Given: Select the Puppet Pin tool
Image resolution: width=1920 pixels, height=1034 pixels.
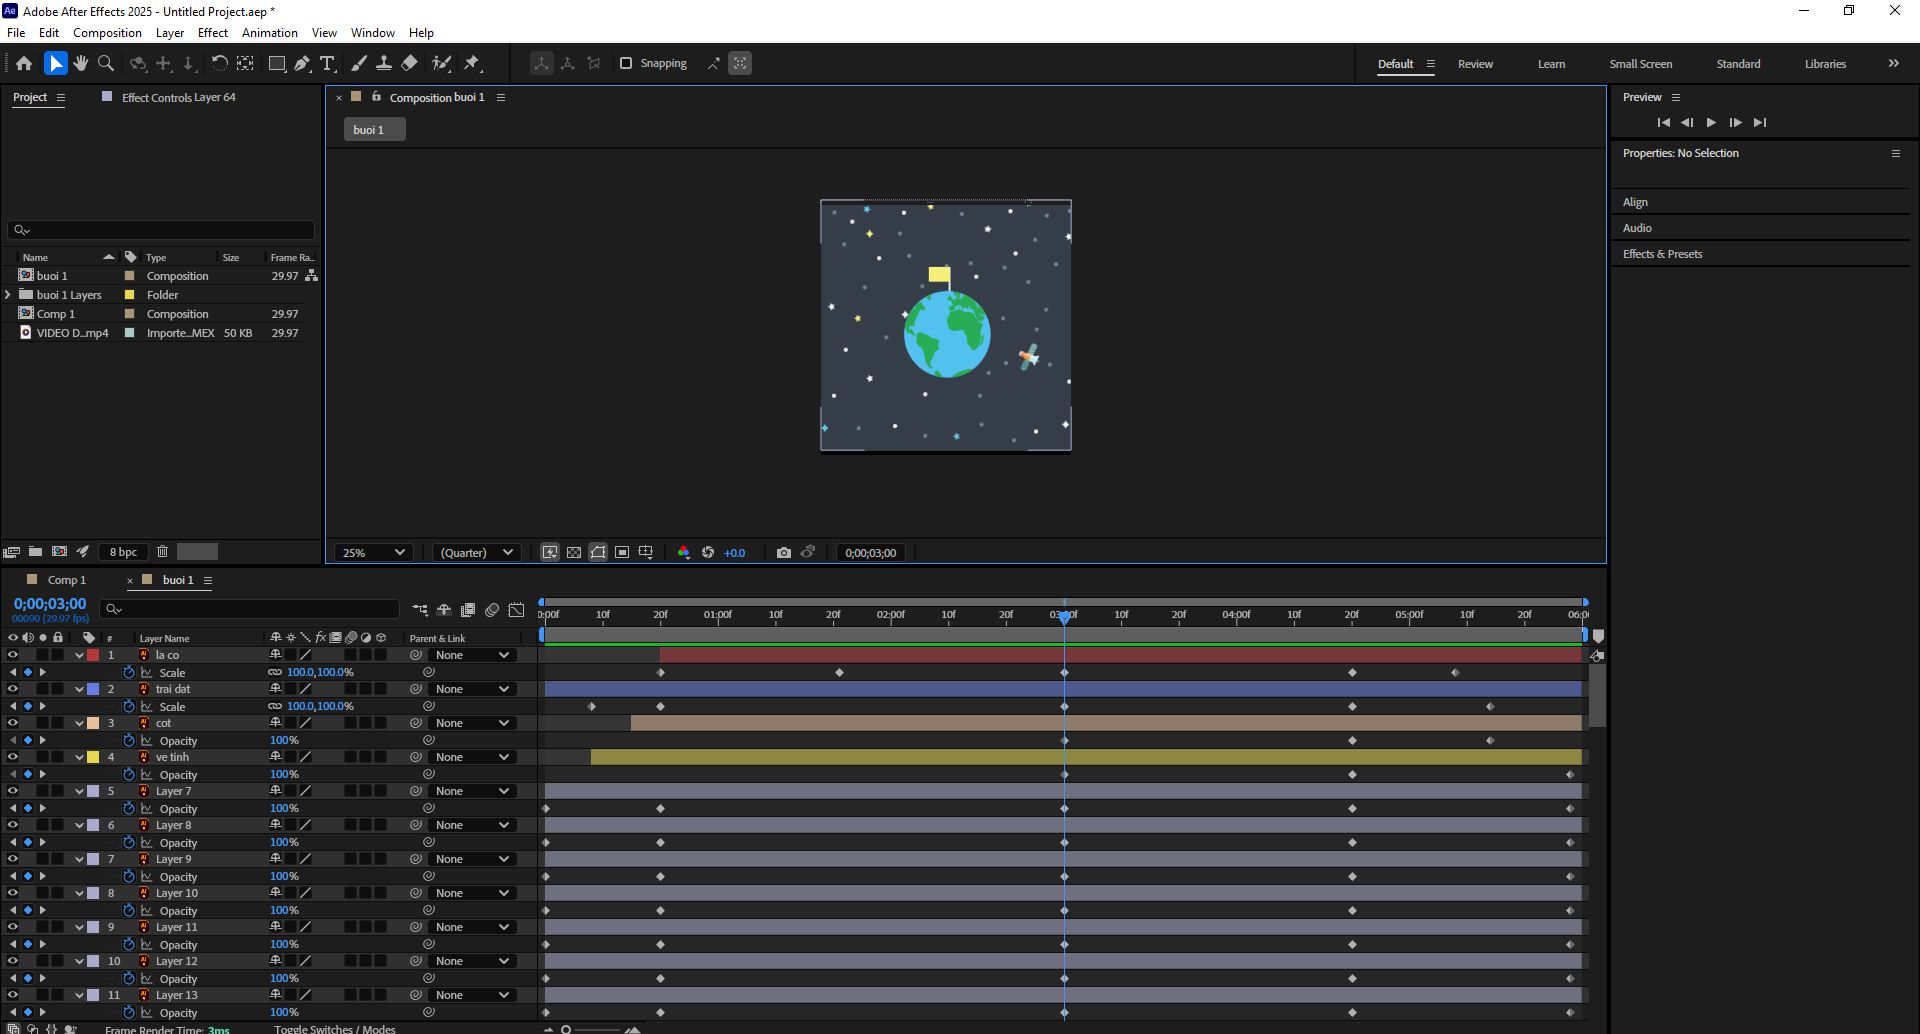Looking at the screenshot, I should [x=472, y=63].
